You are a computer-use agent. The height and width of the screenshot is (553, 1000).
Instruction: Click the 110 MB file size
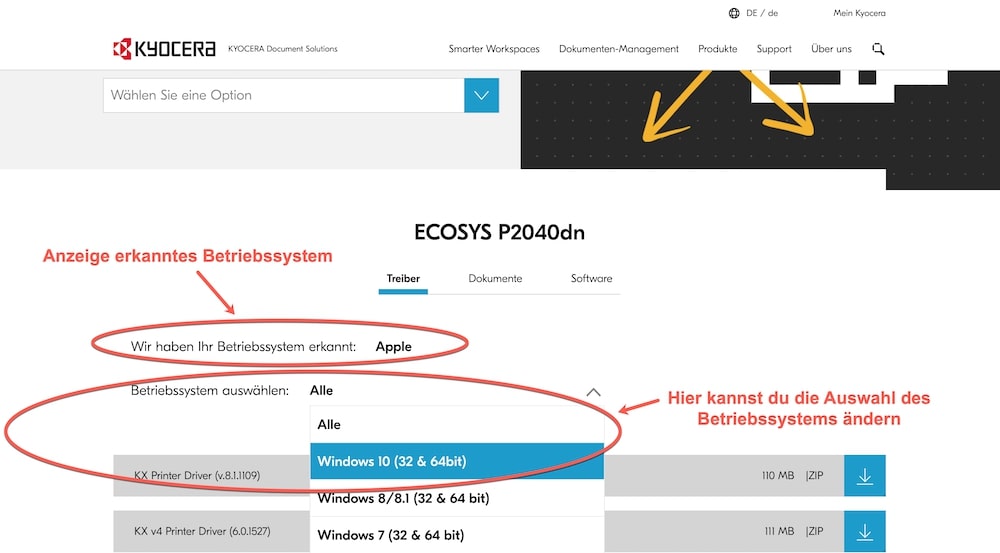point(777,476)
